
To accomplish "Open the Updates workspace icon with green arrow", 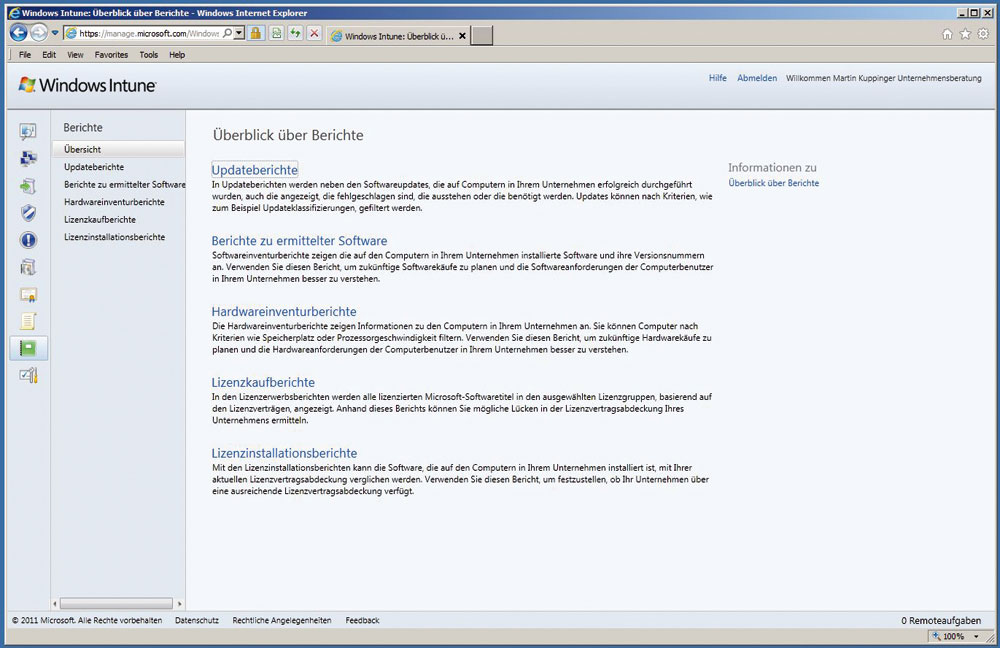I will (x=28, y=186).
